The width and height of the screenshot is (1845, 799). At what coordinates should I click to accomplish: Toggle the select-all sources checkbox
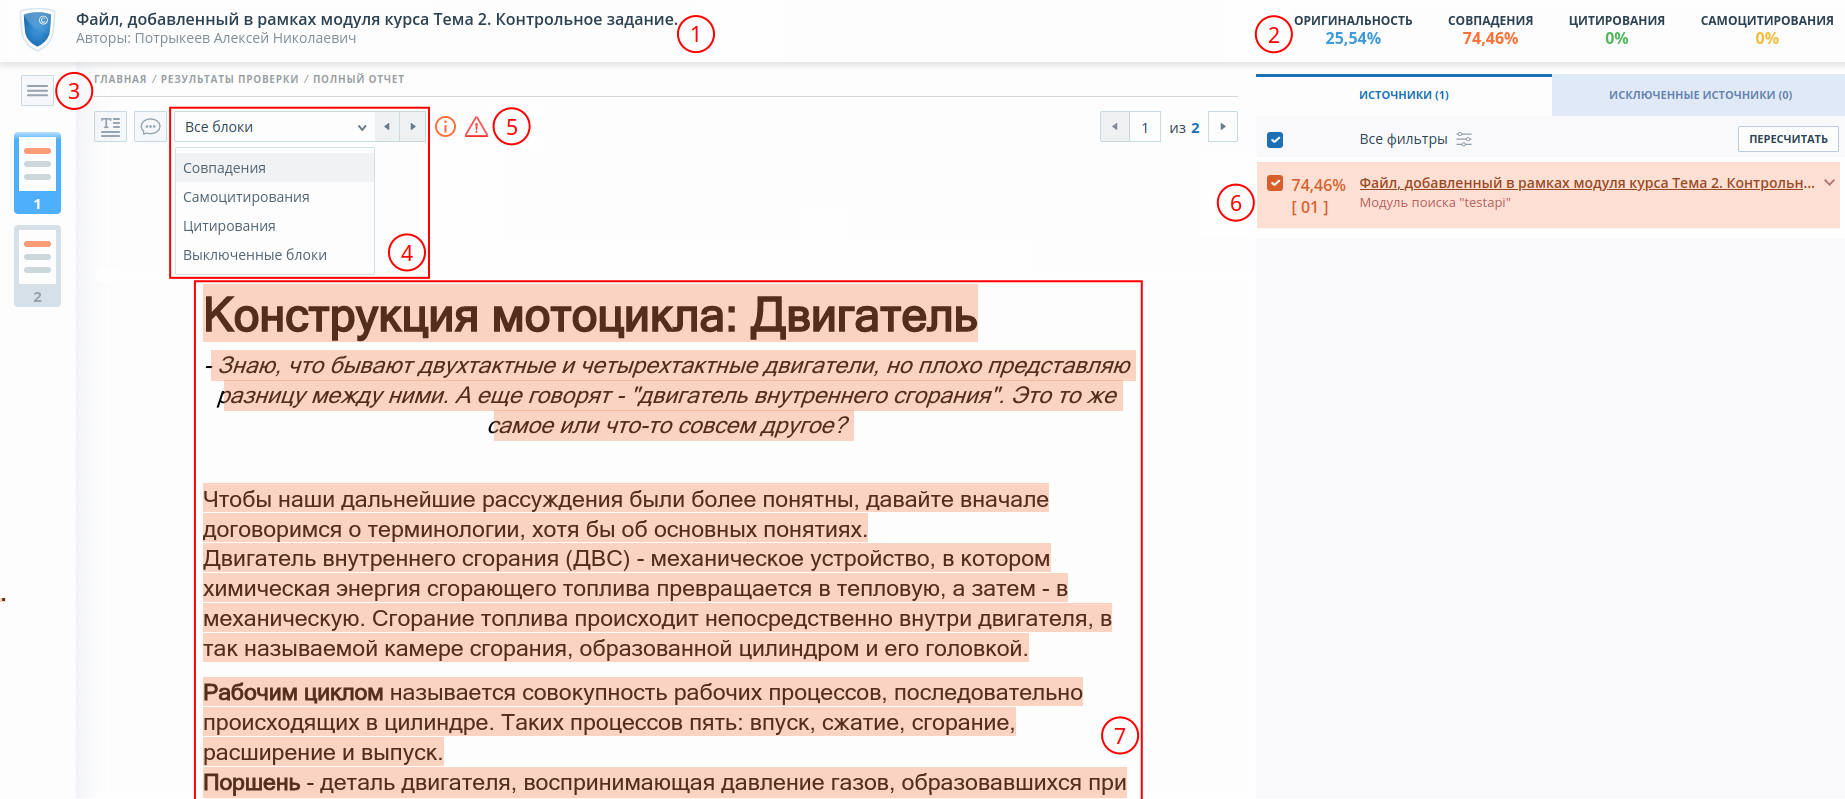click(1275, 140)
